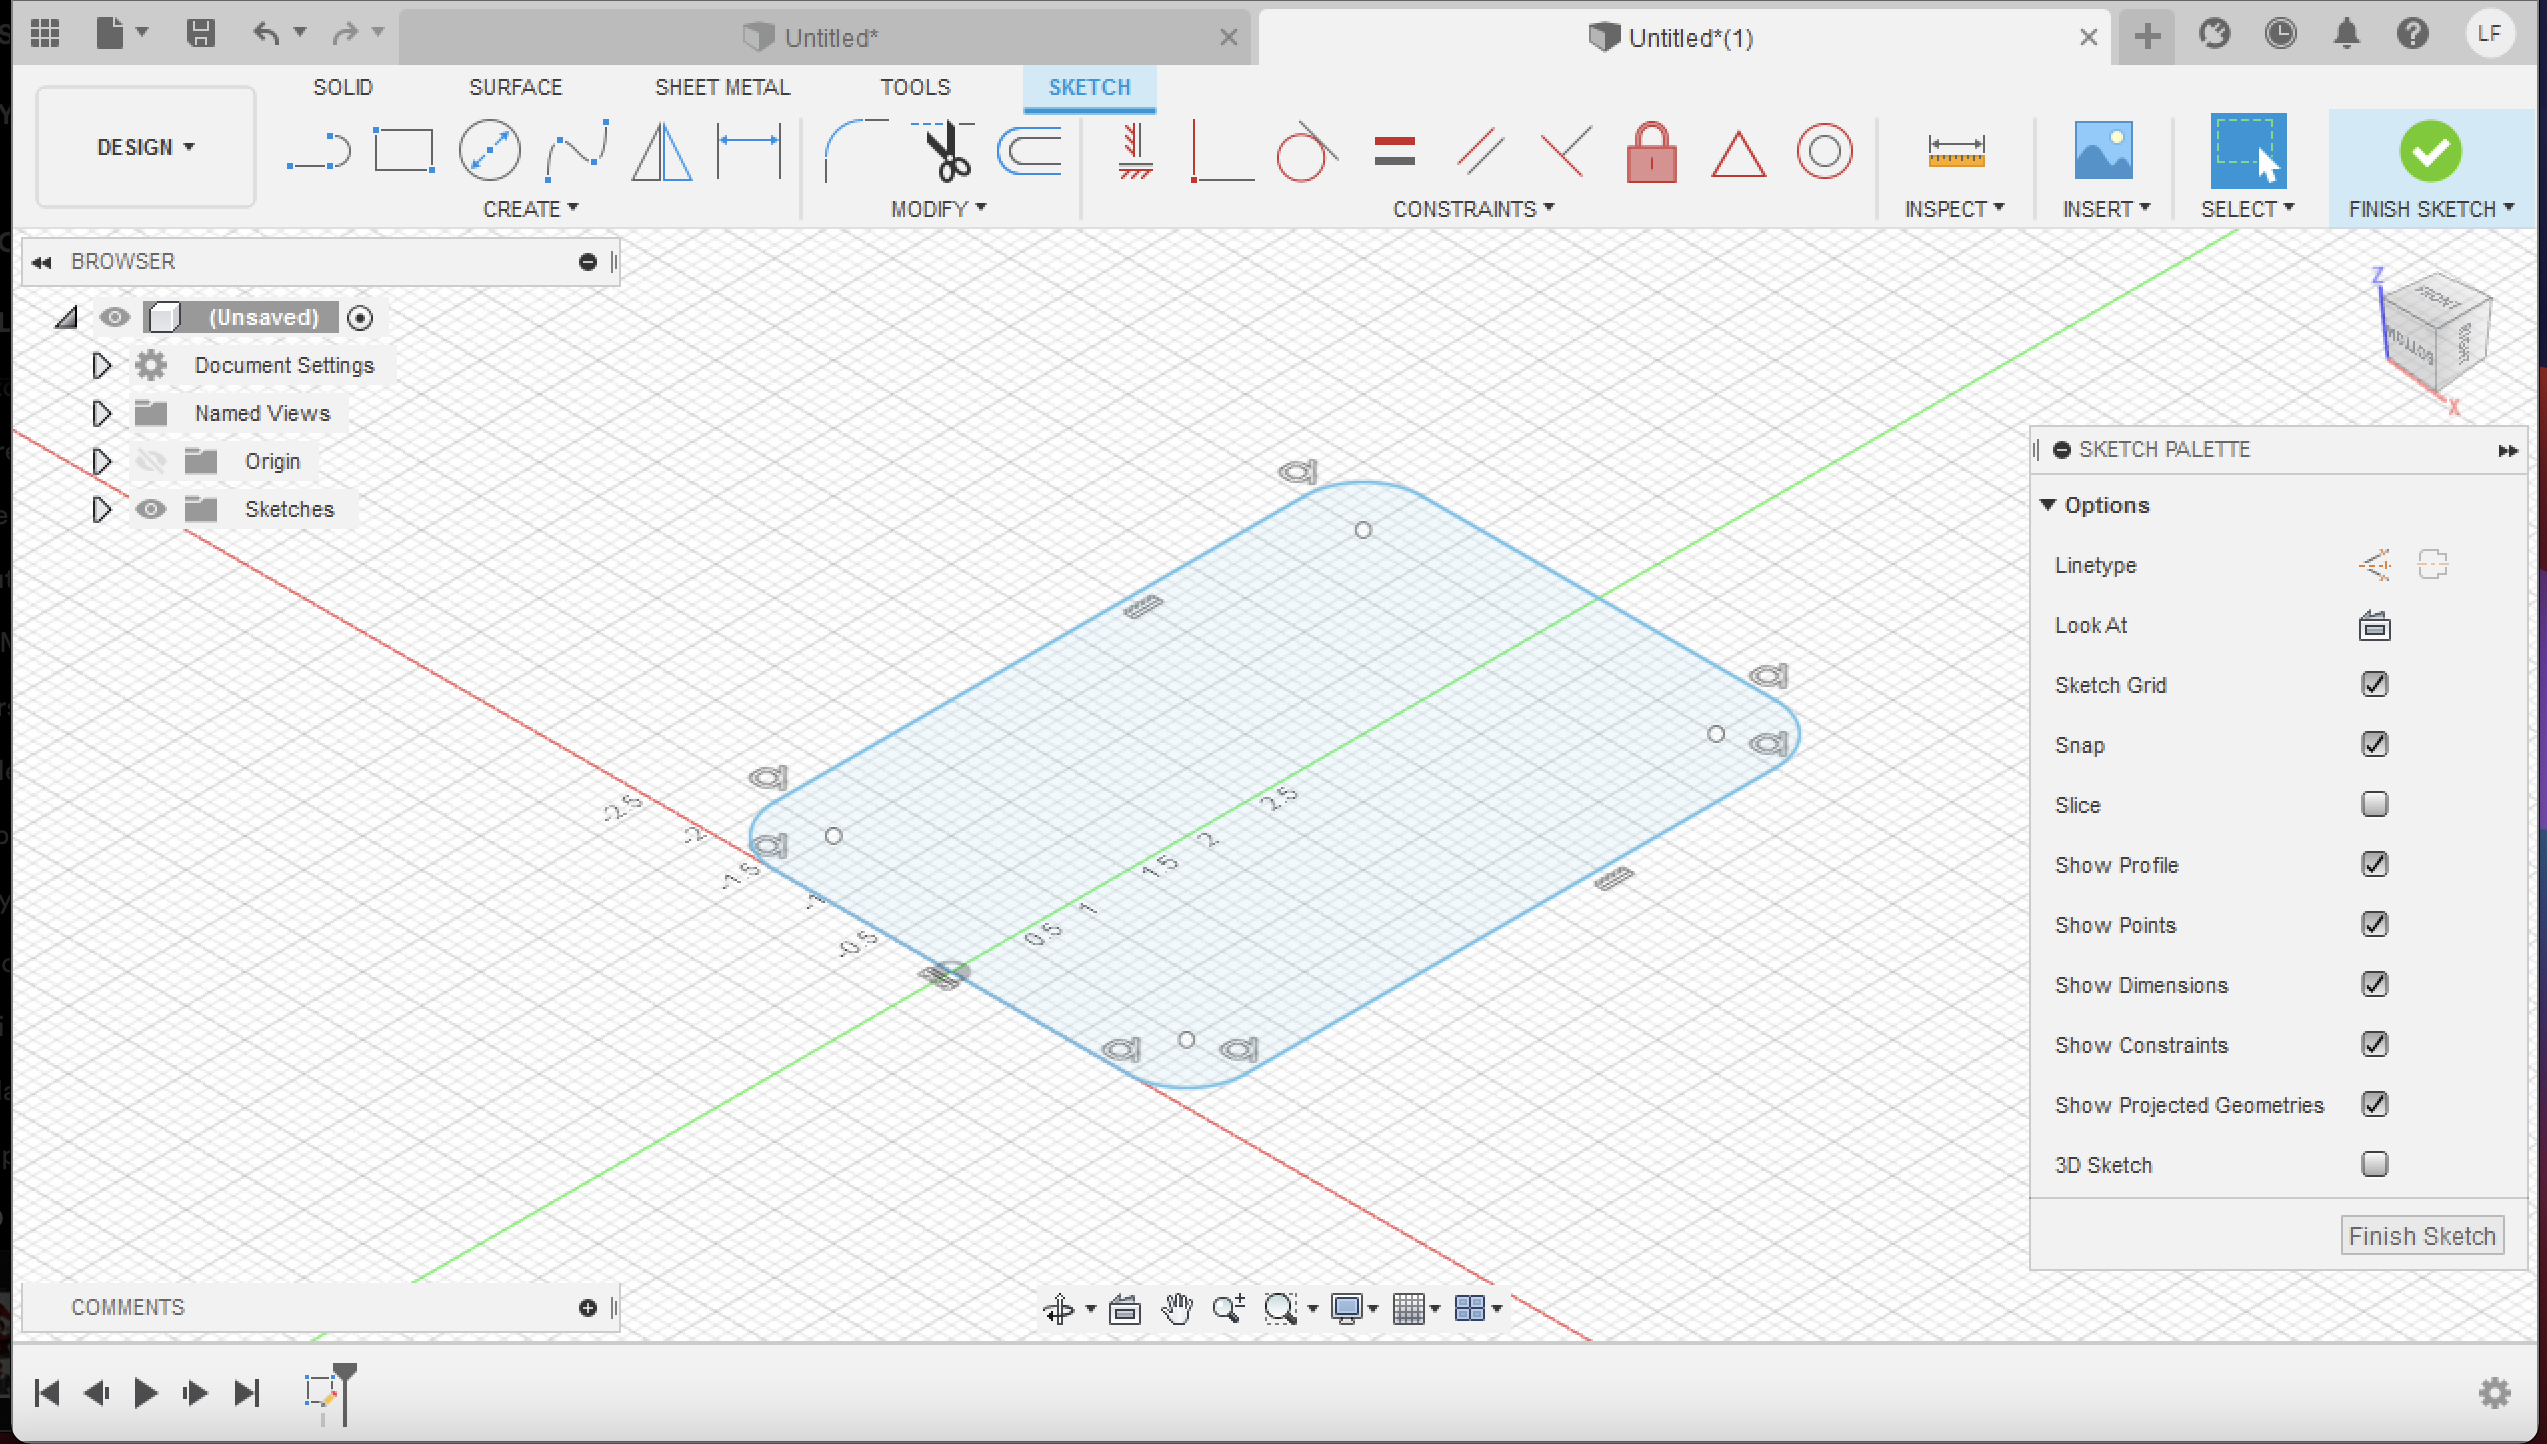Apply the Fix/UnFix lock constraint
The width and height of the screenshot is (2547, 1444).
point(1650,152)
